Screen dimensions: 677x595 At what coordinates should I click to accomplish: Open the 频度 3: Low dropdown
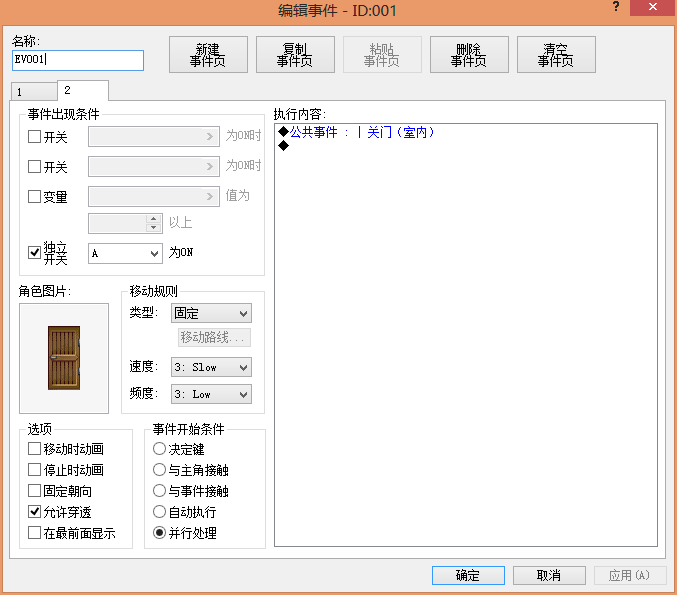coord(211,394)
